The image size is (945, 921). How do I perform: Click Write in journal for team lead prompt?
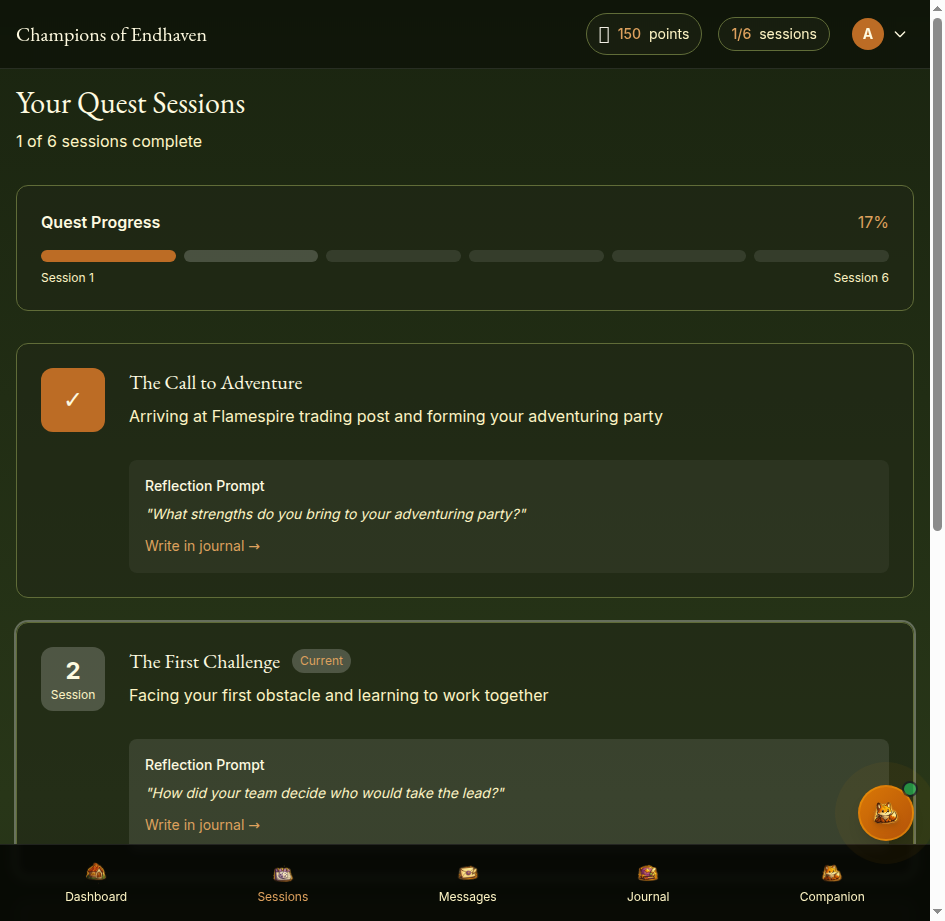pos(202,825)
